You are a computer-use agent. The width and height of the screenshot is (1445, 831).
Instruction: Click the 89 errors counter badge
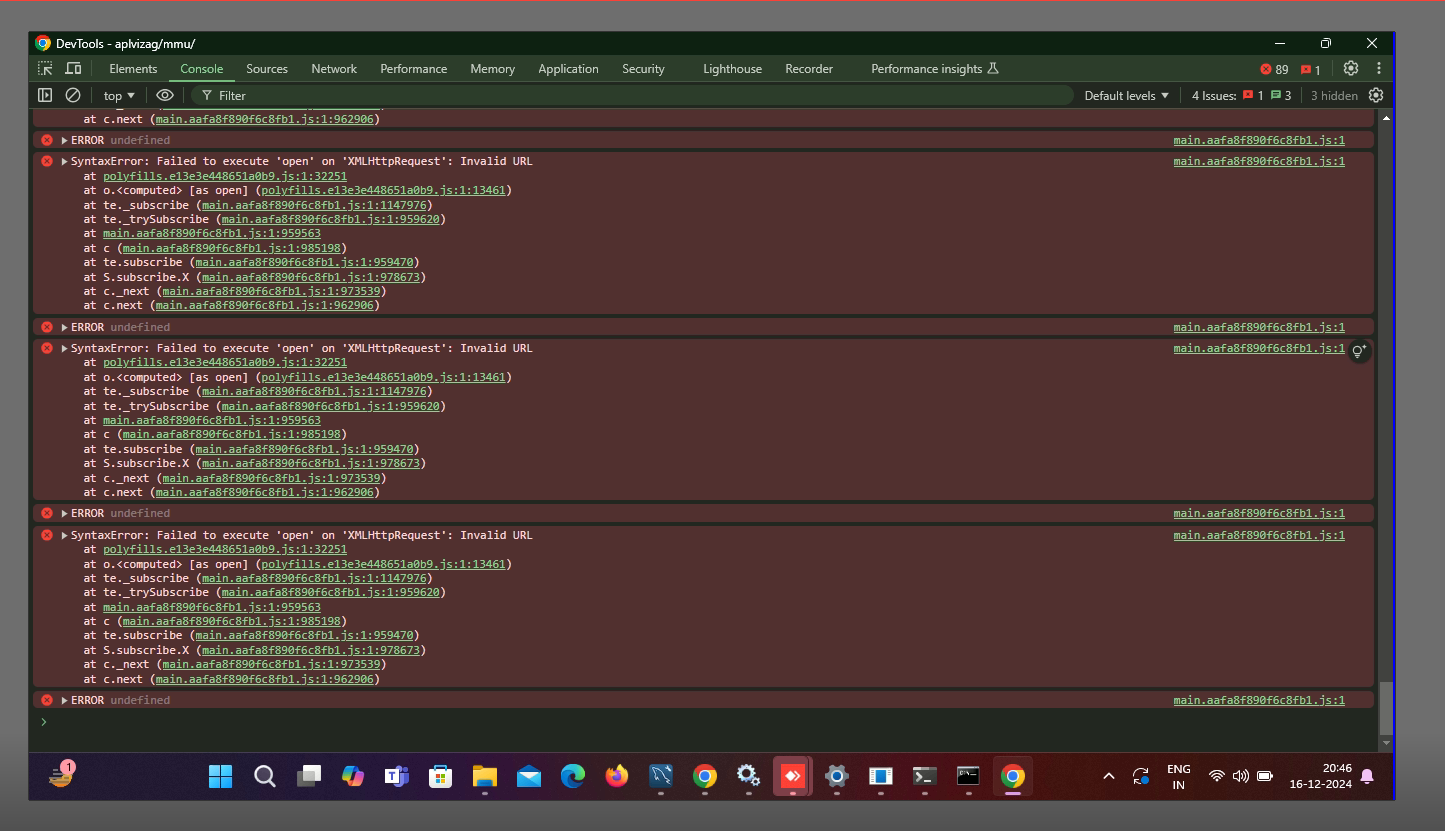pos(1275,69)
